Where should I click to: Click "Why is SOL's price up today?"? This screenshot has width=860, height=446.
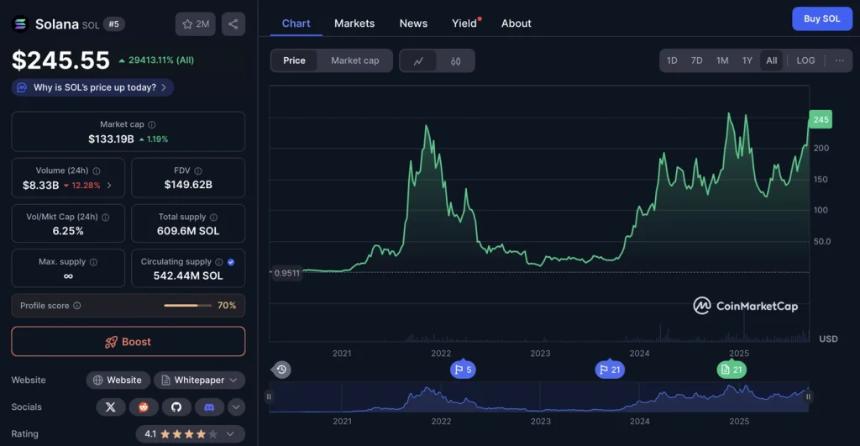point(93,88)
